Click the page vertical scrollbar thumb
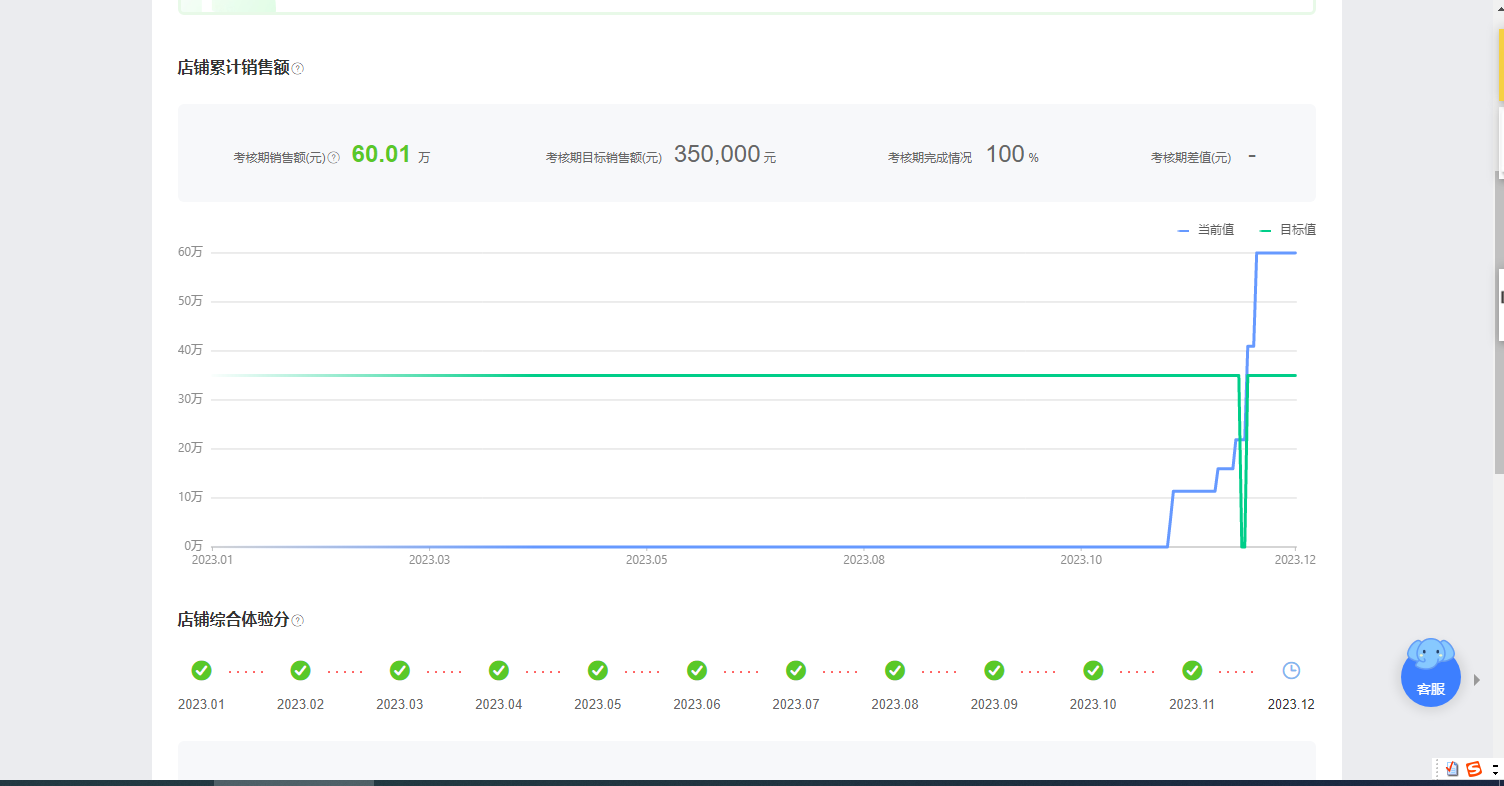Screen dimensions: 1504x786 point(1498,320)
